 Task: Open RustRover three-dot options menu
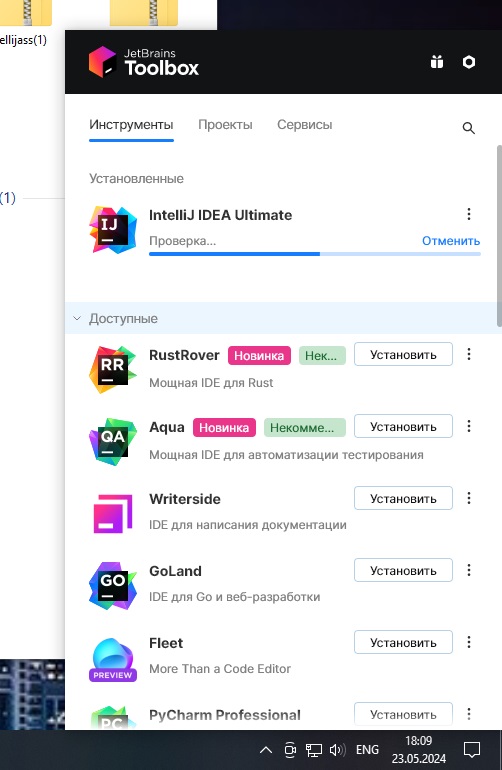(469, 354)
